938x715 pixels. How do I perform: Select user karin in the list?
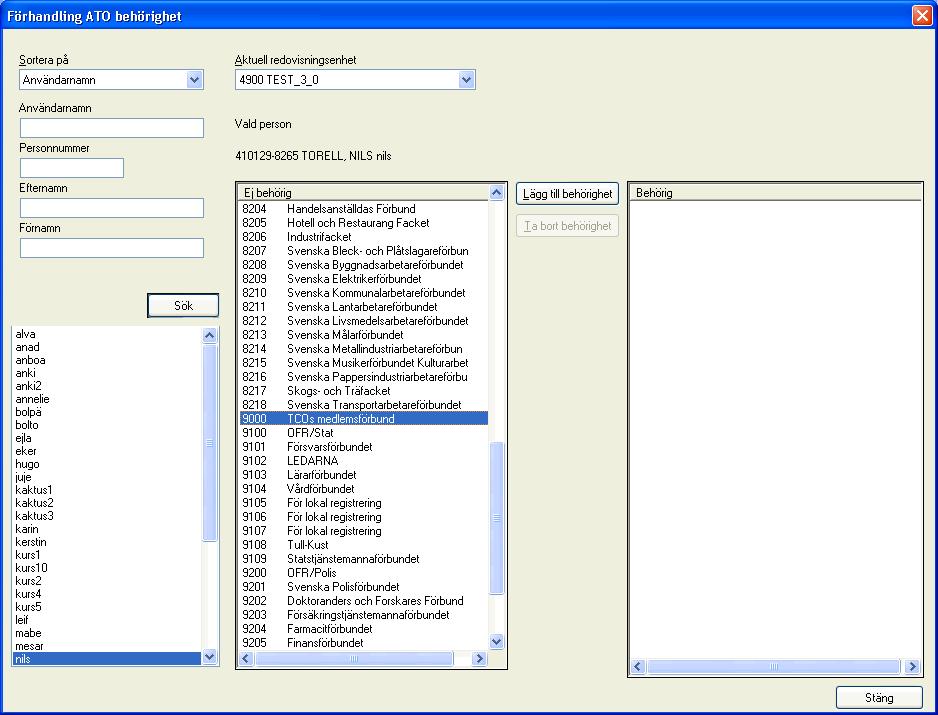(106, 529)
